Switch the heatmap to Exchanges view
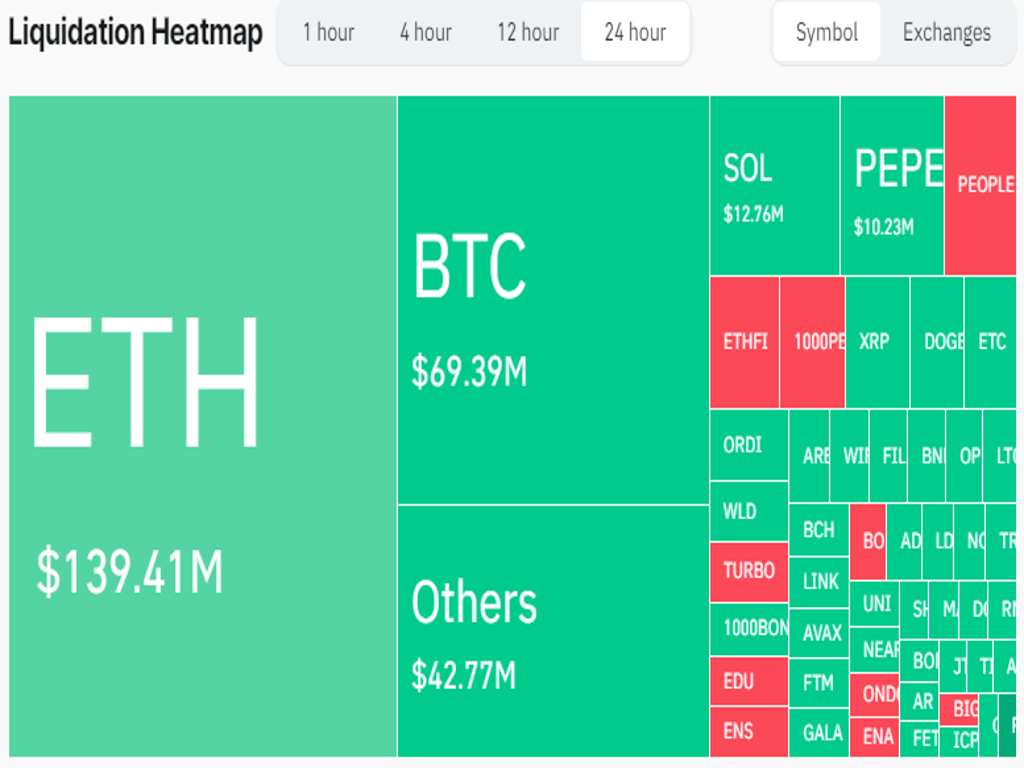Image resolution: width=1024 pixels, height=768 pixels. (x=946, y=33)
